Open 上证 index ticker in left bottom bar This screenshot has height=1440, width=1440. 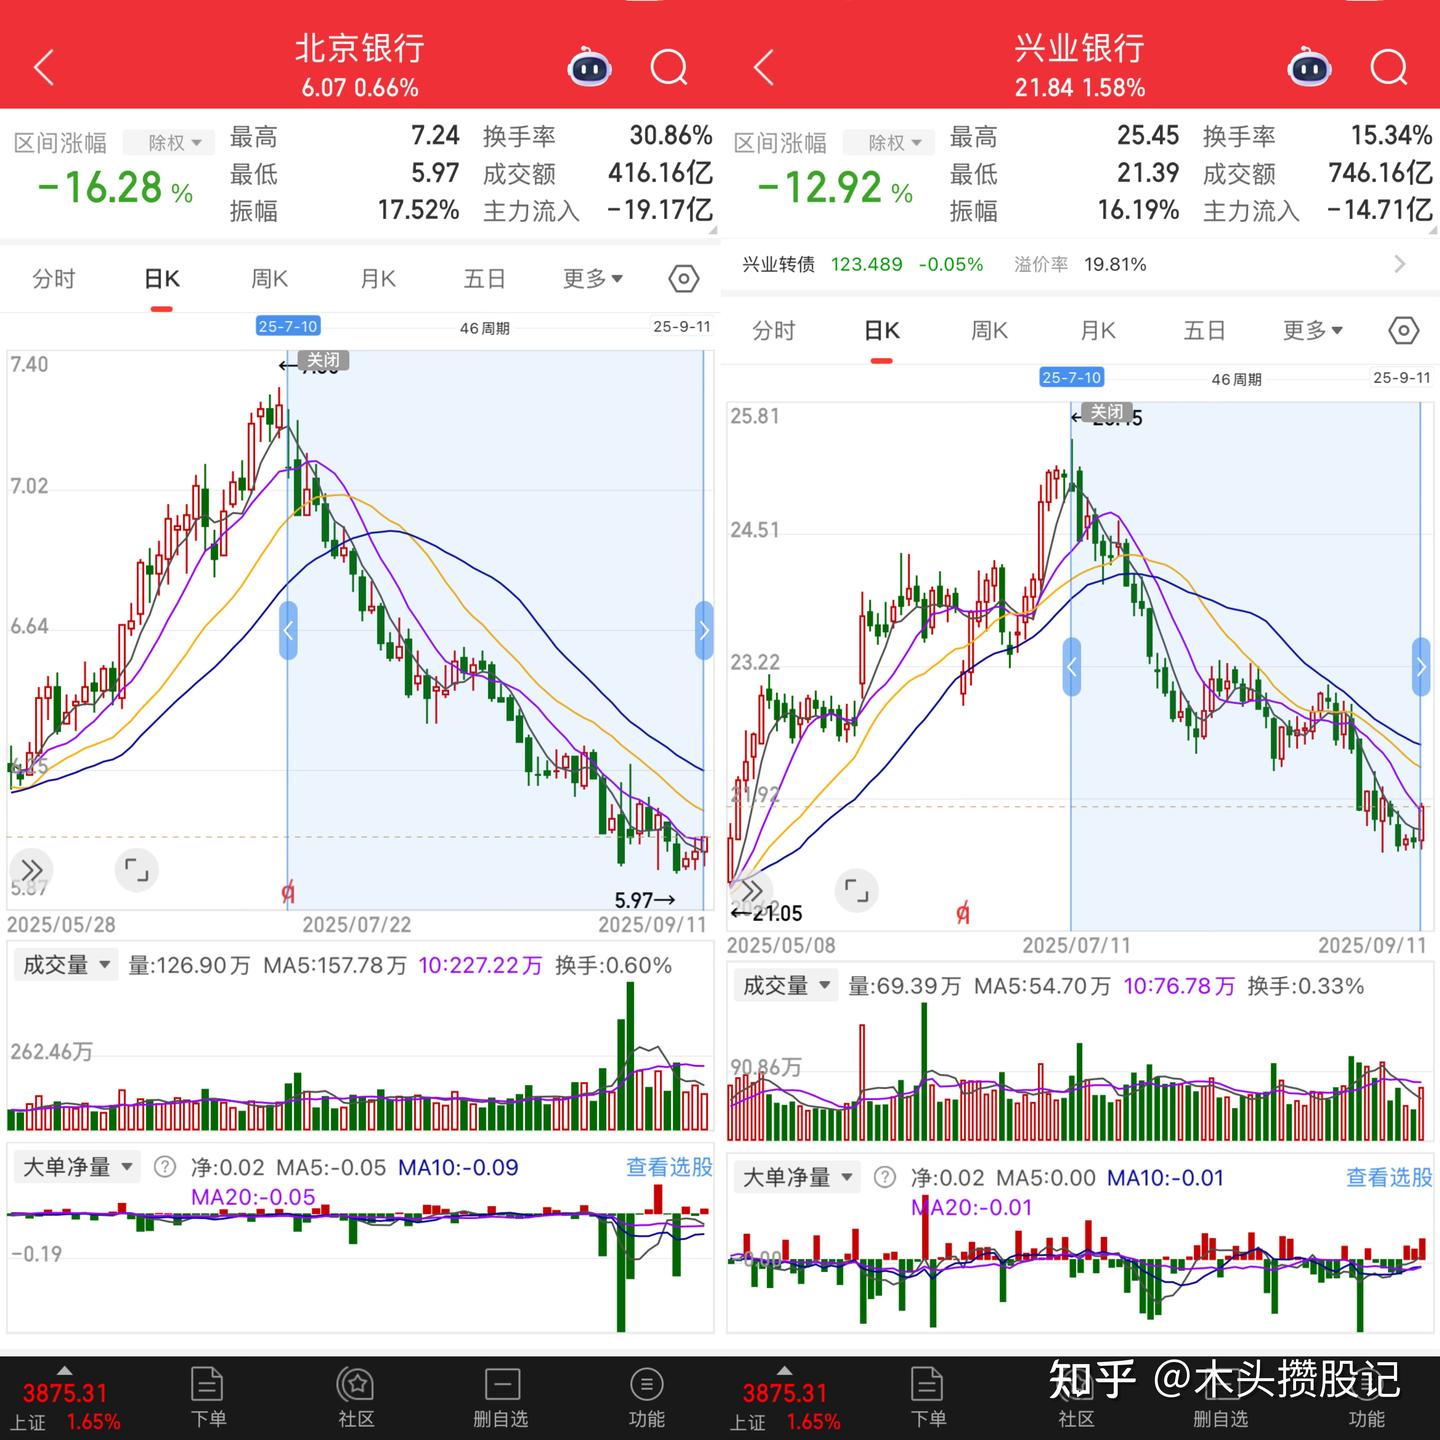coord(66,1399)
